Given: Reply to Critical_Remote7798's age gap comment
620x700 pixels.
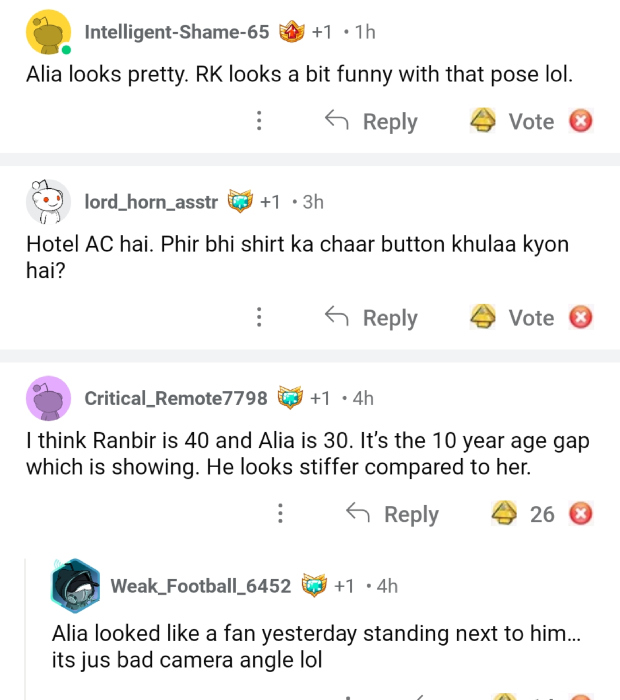Looking at the screenshot, I should click(393, 514).
